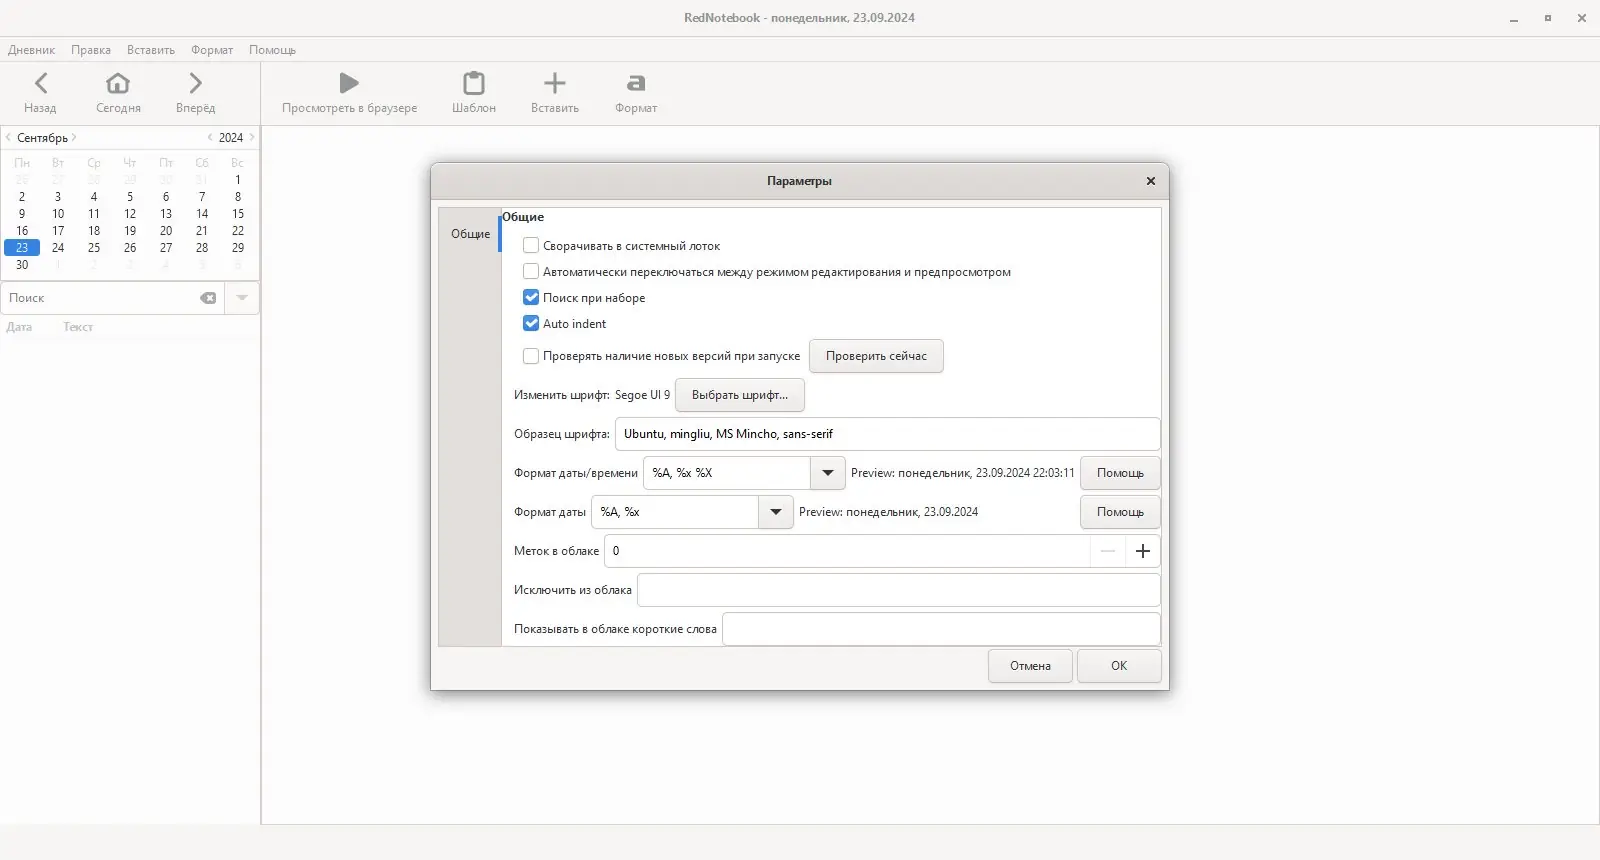Jump to today with Сегодня home icon
The width and height of the screenshot is (1600, 860).
coord(118,83)
